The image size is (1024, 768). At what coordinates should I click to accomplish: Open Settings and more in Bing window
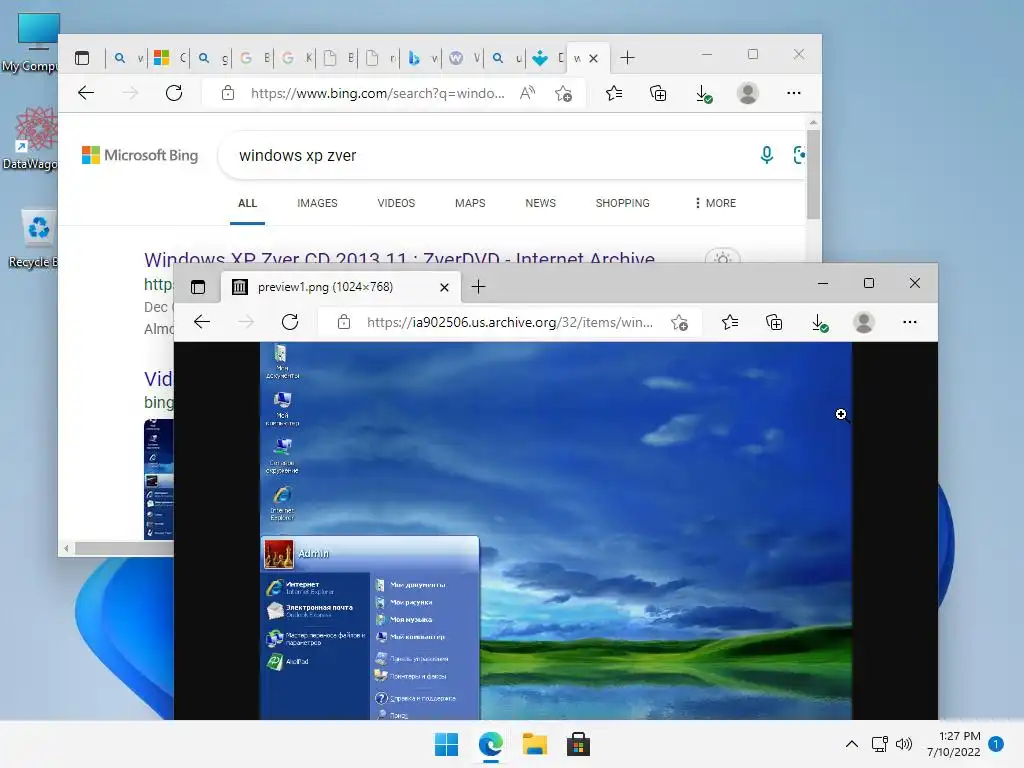[x=793, y=93]
